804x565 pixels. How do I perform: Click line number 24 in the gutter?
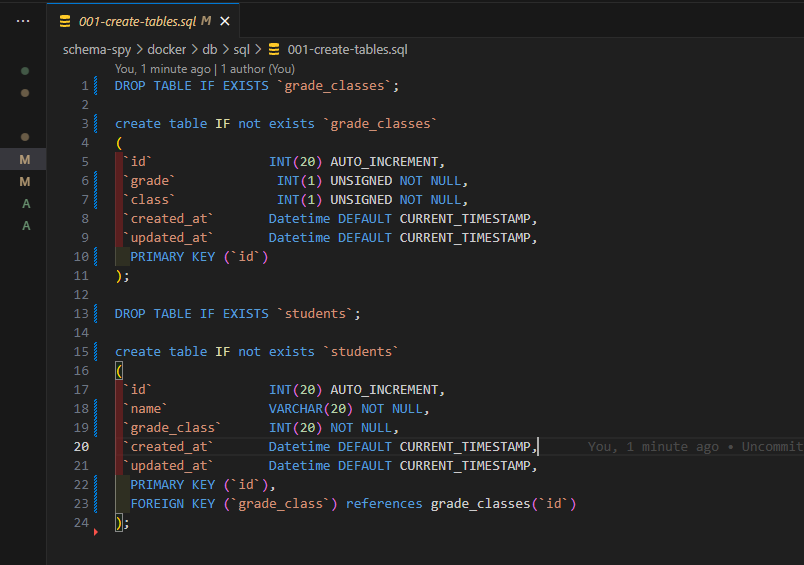pos(81,522)
